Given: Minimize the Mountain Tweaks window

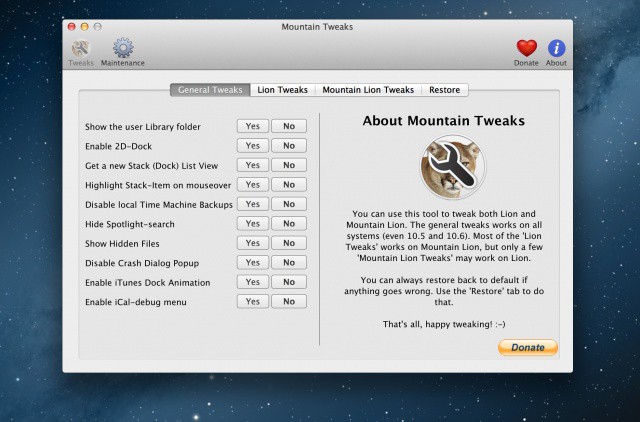Looking at the screenshot, I should tap(84, 27).
